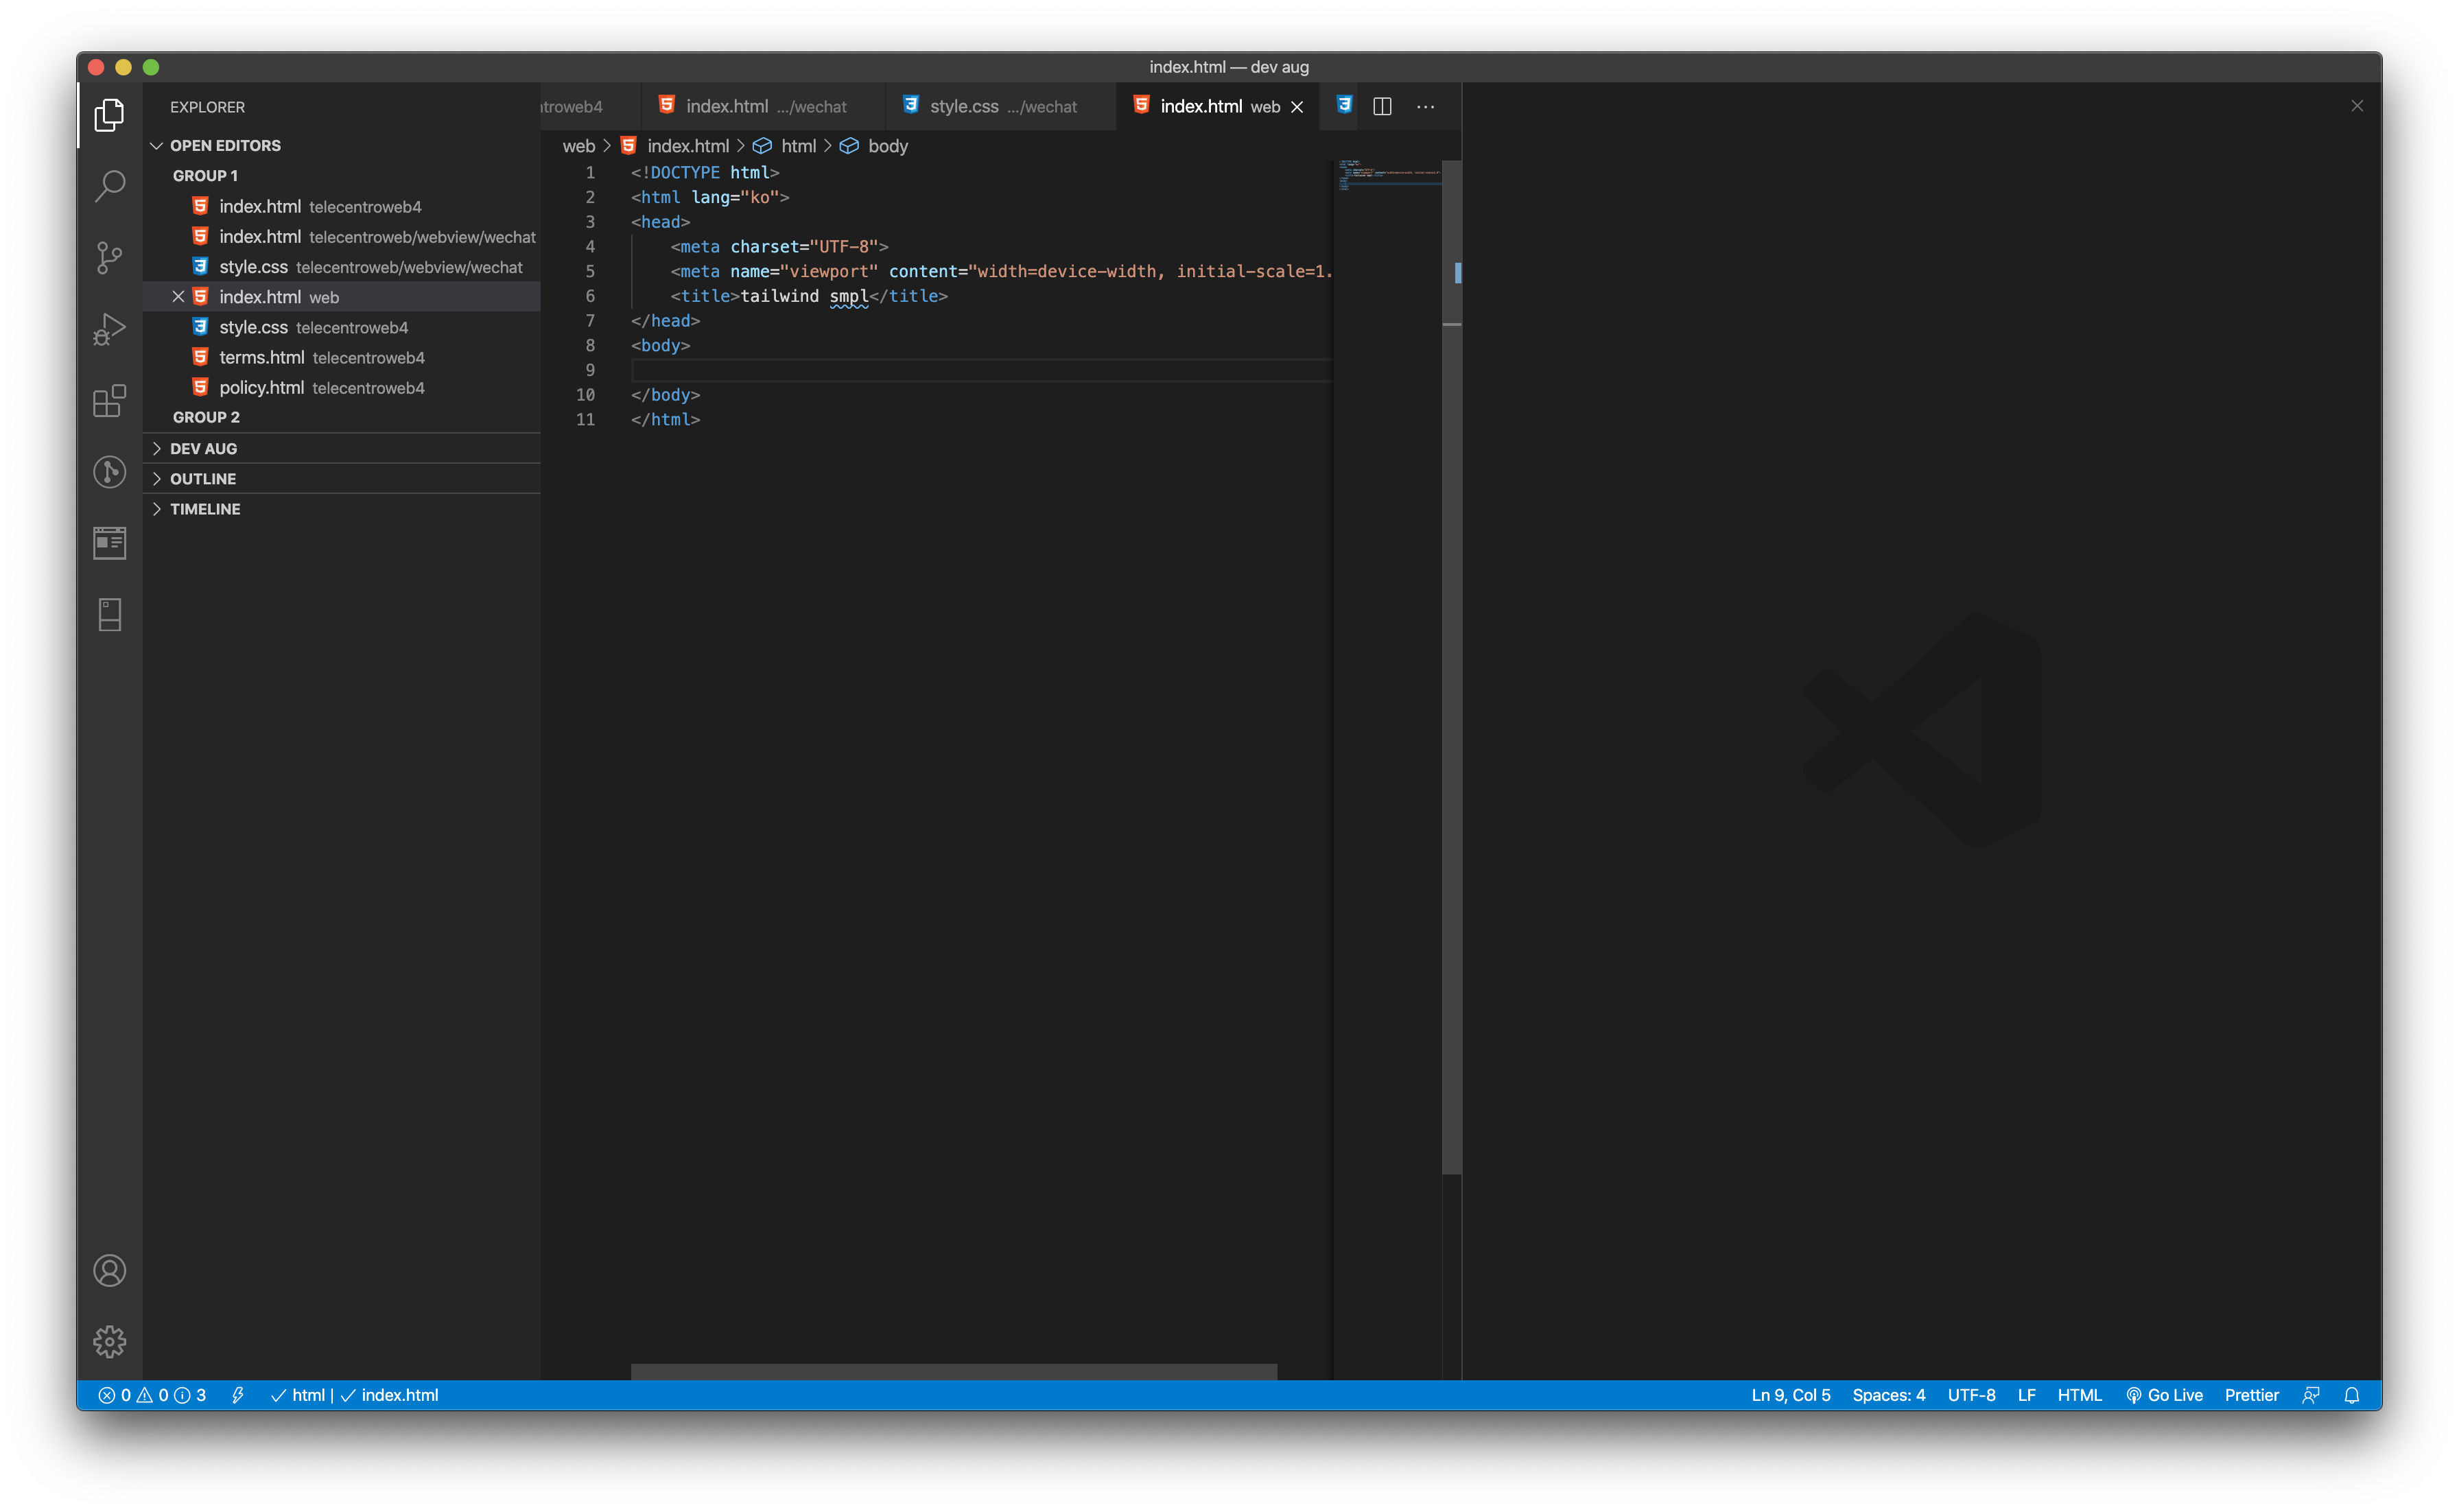The width and height of the screenshot is (2459, 1512).
Task: Open the Run and Debug view
Action: pyautogui.click(x=109, y=328)
